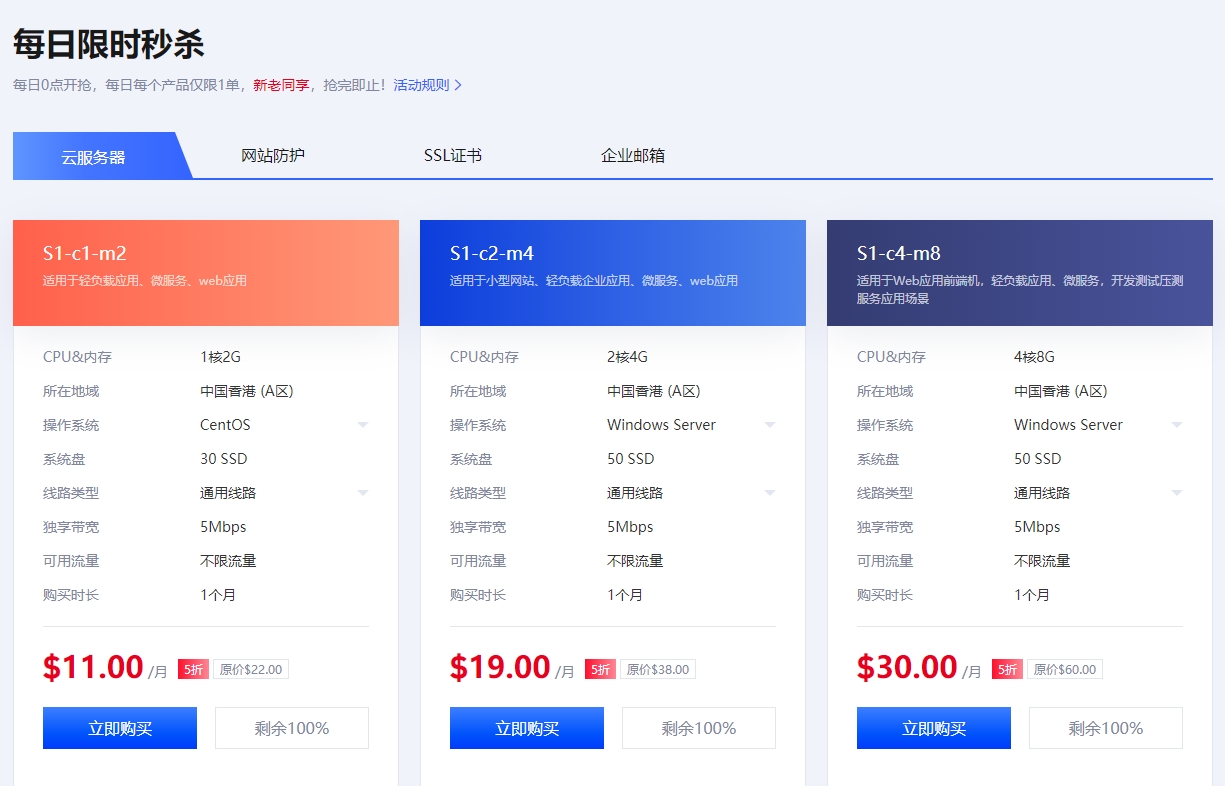Expand 通用线路 dropdown on S1-c2-m4 card
Viewport: 1225px width, 786px height.
tap(691, 493)
